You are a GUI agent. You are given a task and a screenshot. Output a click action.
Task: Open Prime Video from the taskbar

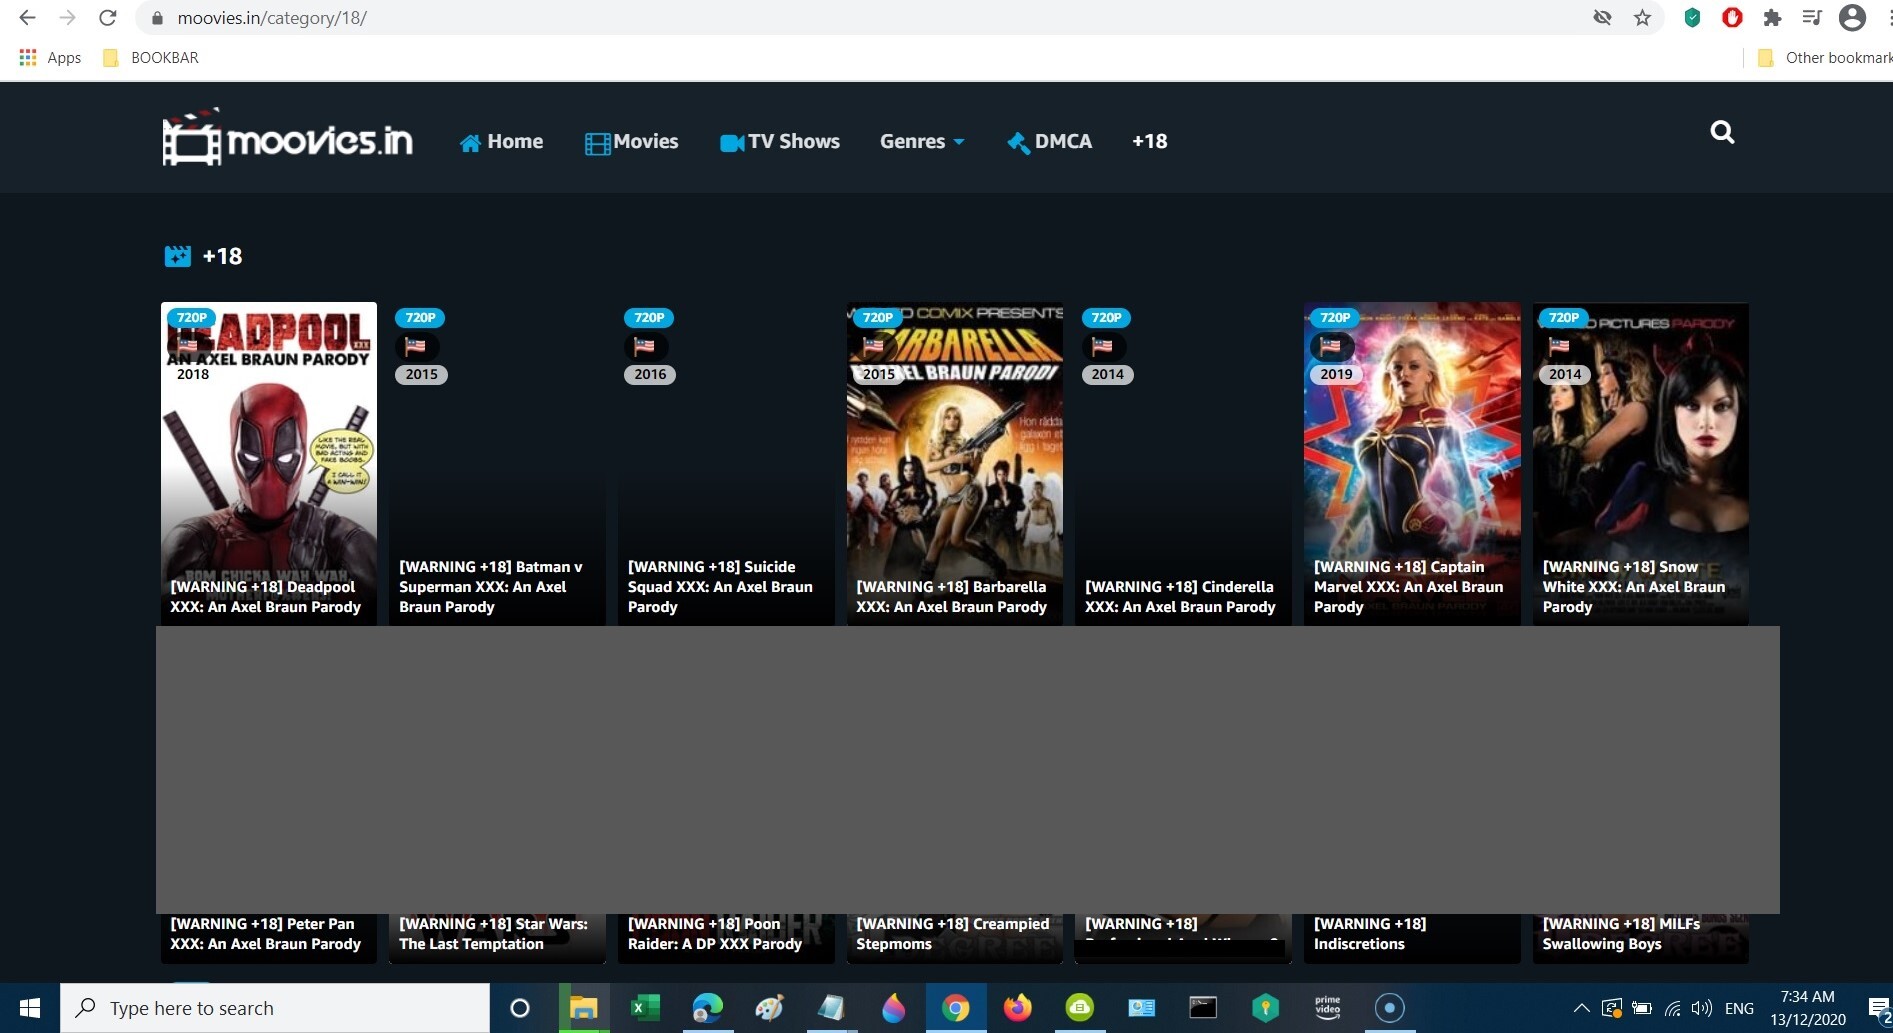pos(1327,1007)
